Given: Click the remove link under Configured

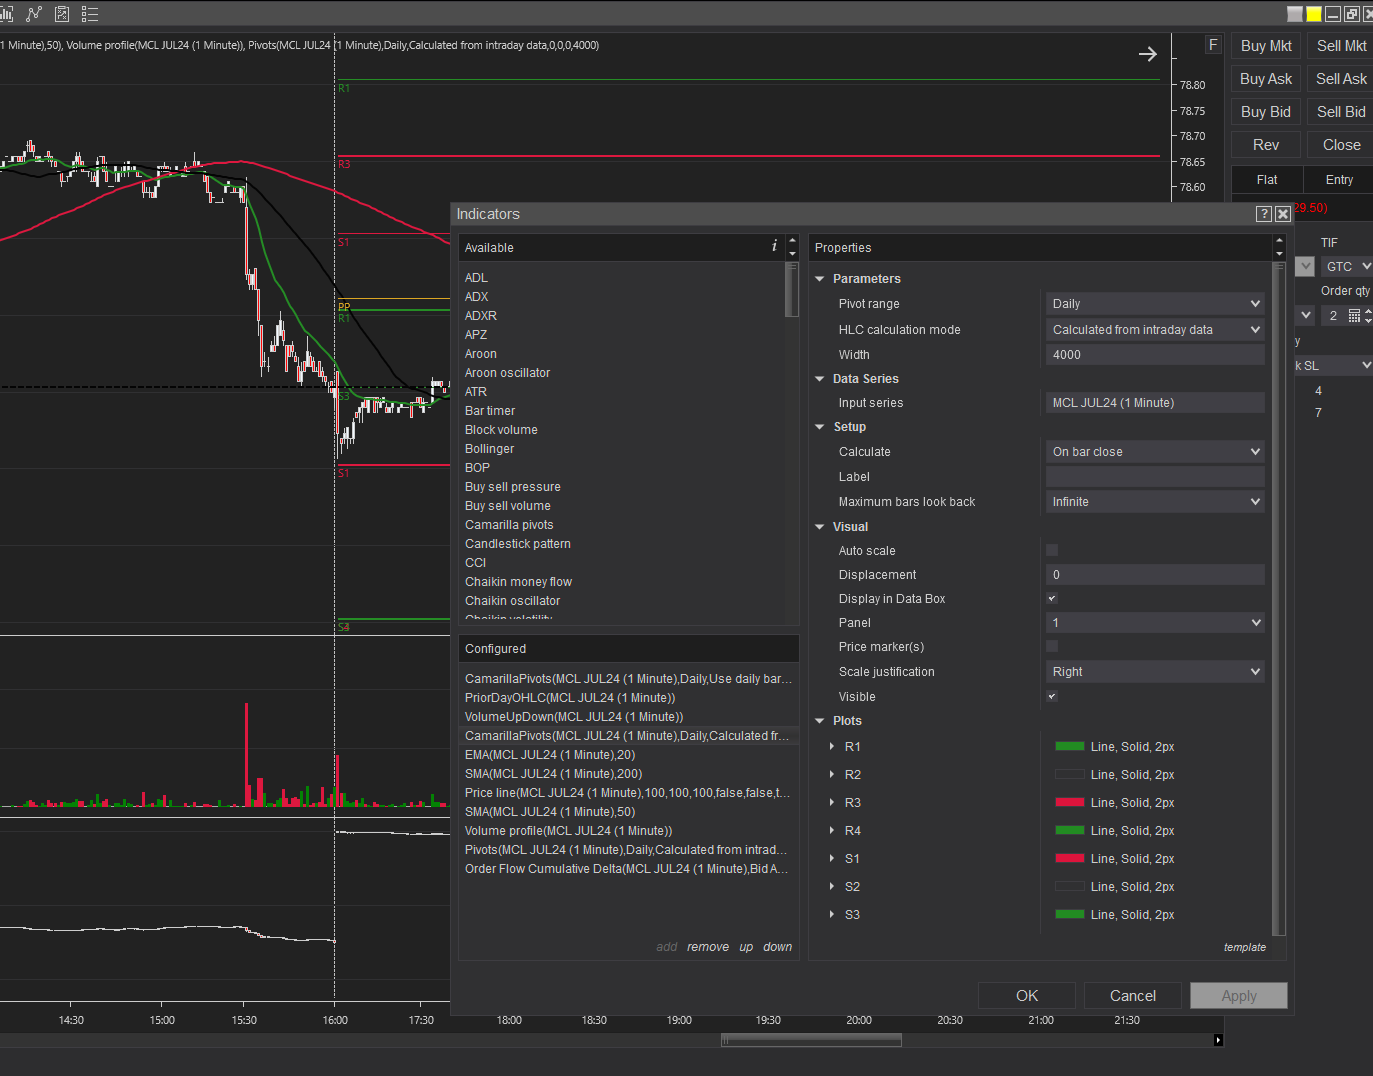Looking at the screenshot, I should click(708, 947).
